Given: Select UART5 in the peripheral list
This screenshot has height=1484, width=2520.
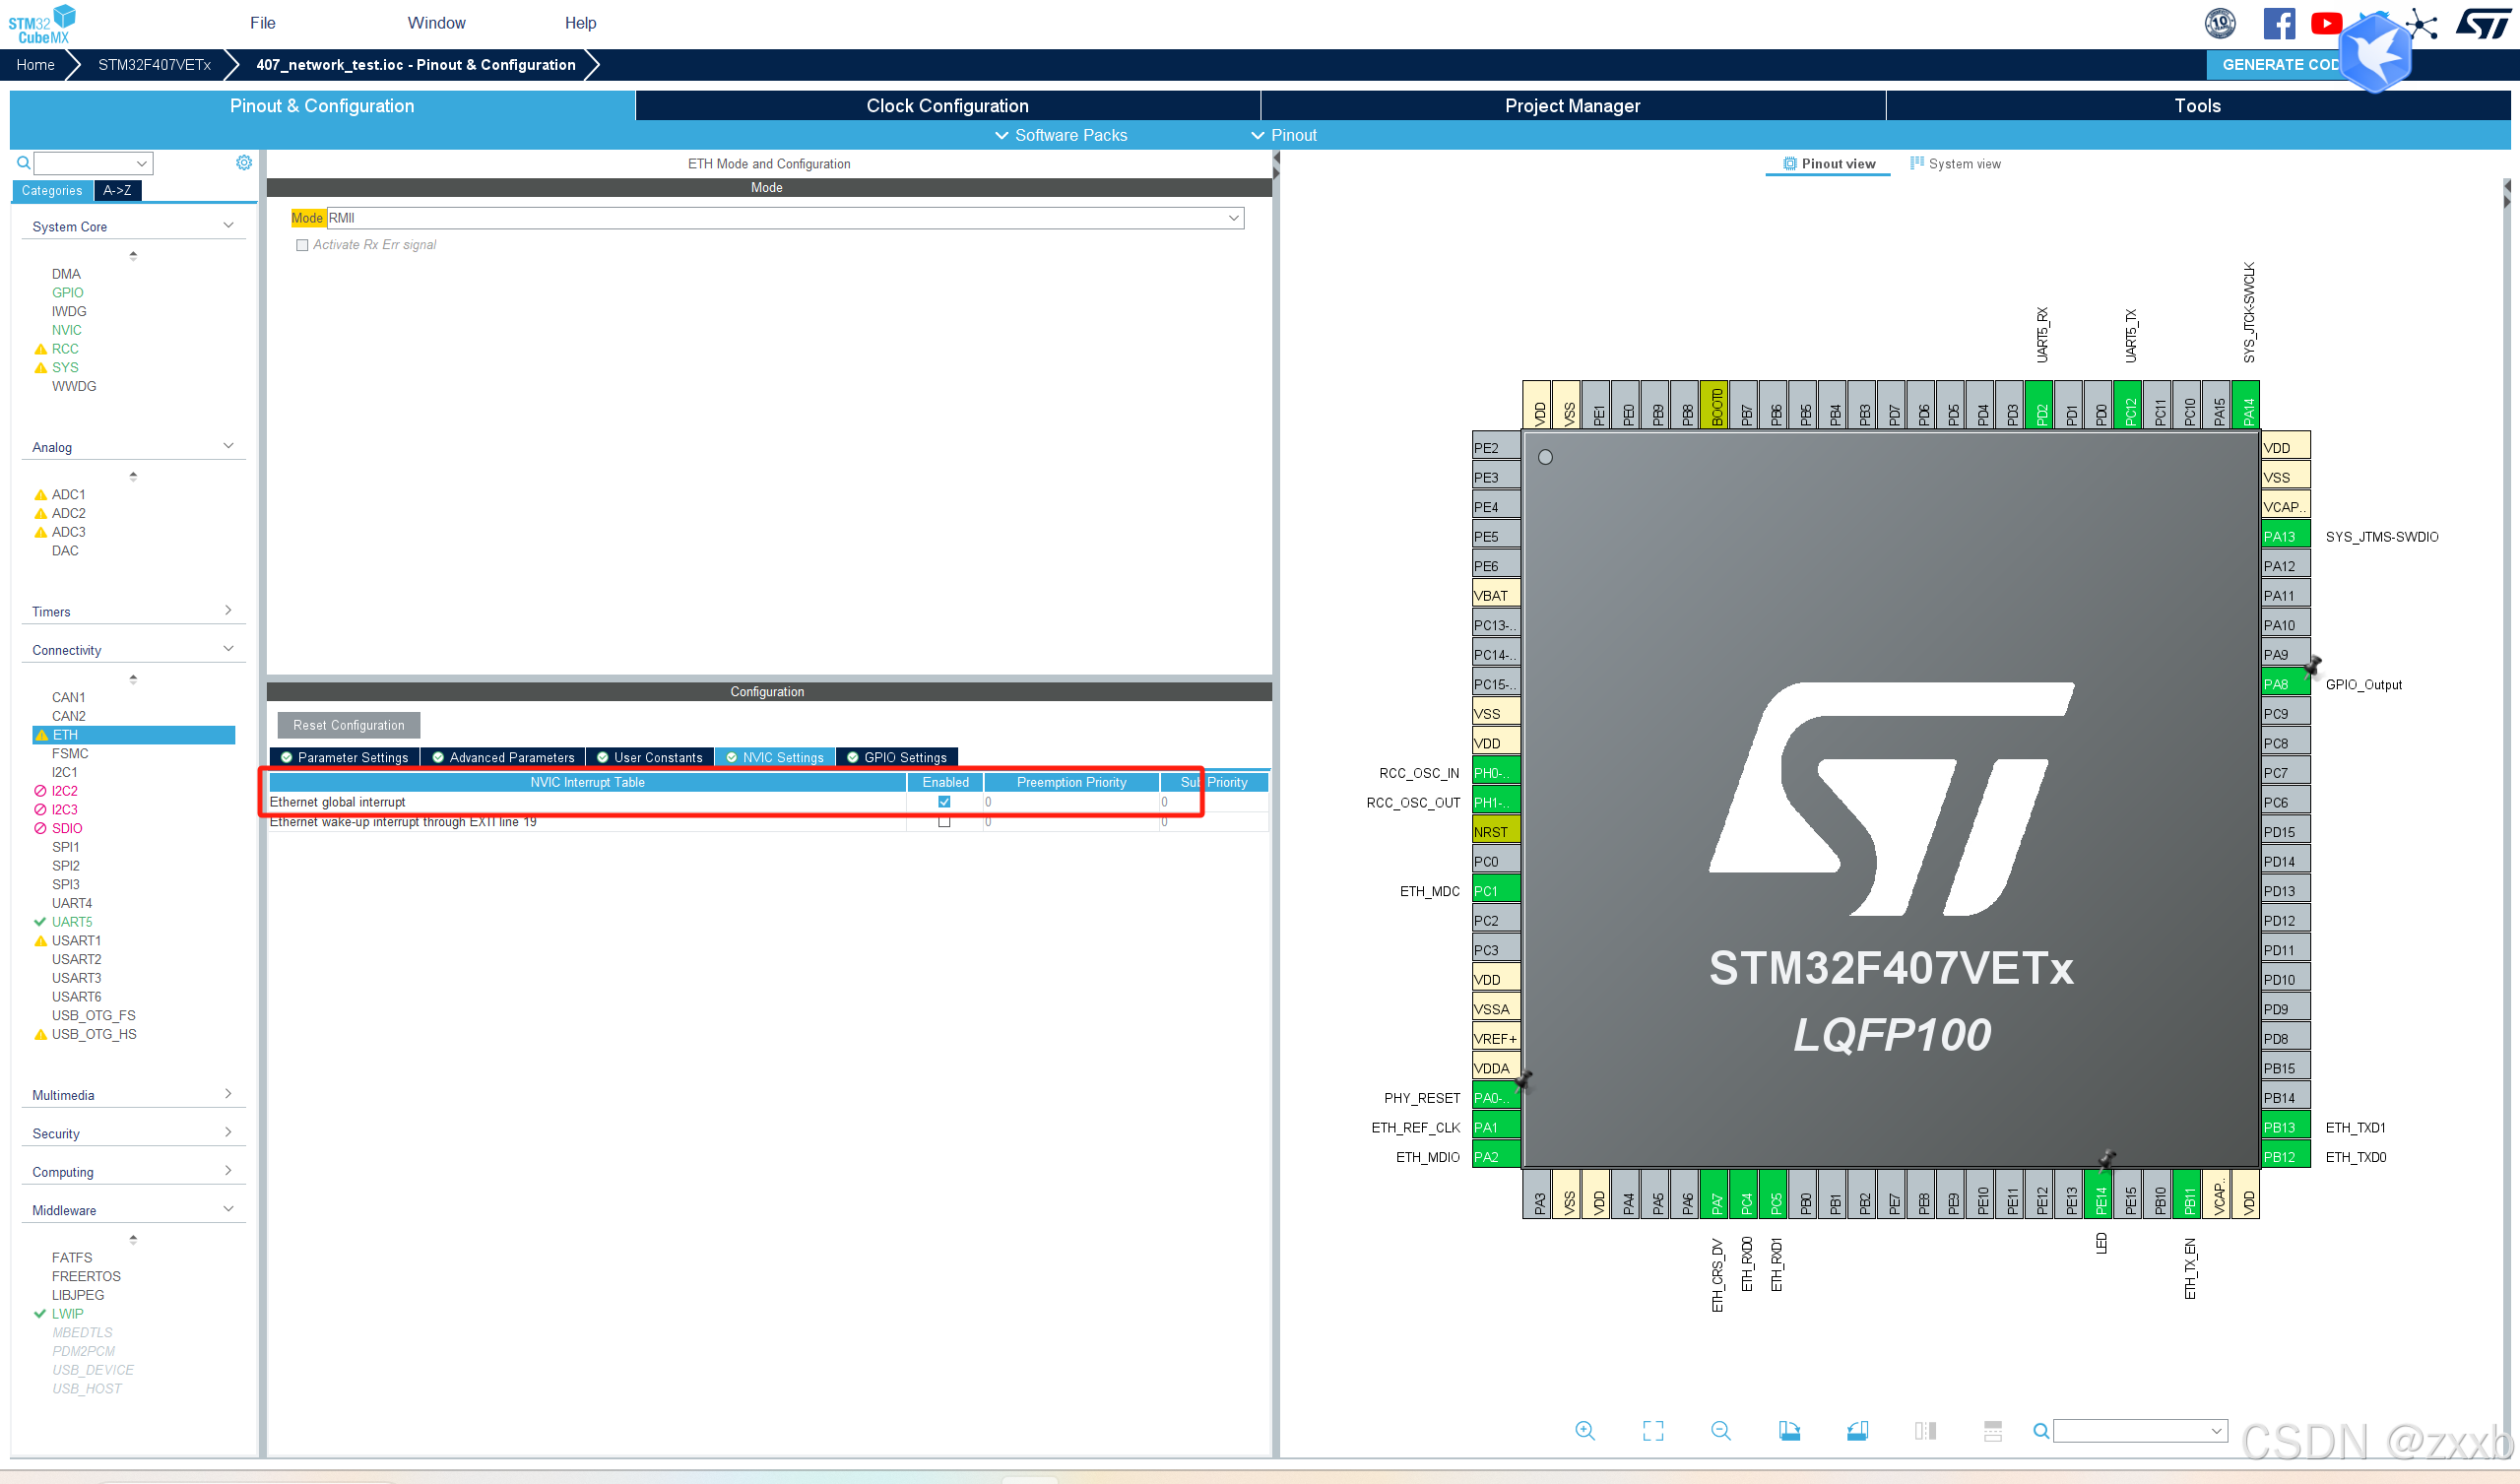Looking at the screenshot, I should [x=72, y=922].
